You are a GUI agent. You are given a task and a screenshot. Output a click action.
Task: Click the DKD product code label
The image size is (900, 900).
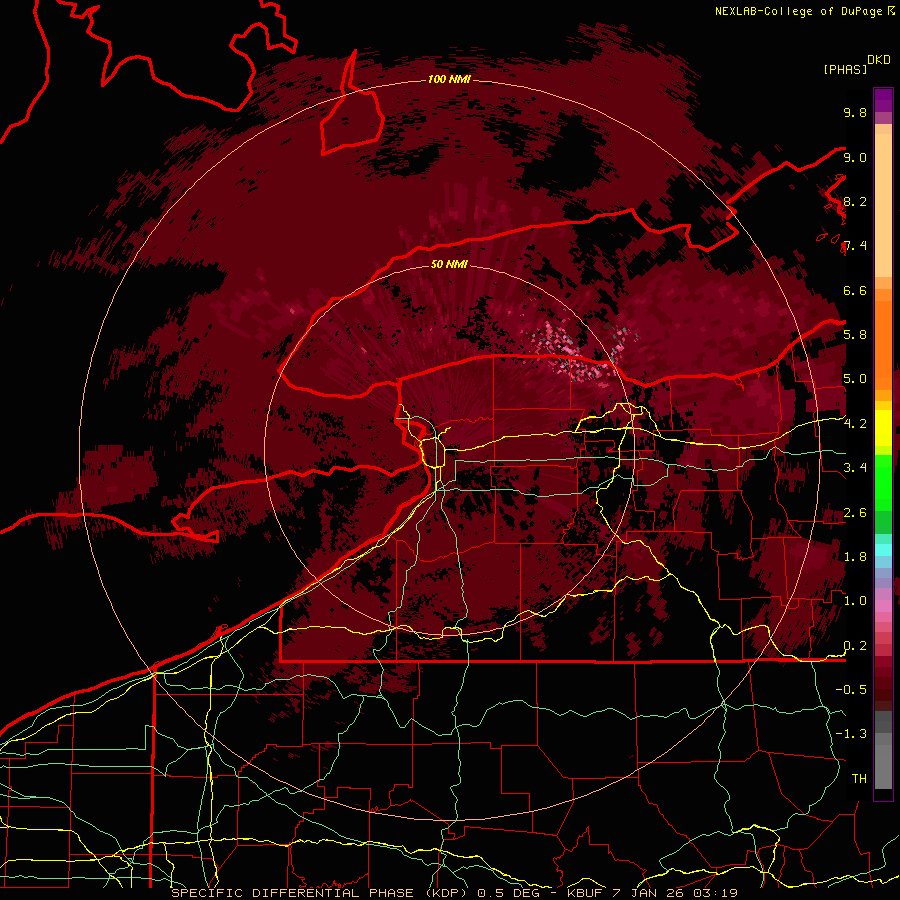pyautogui.click(x=879, y=60)
